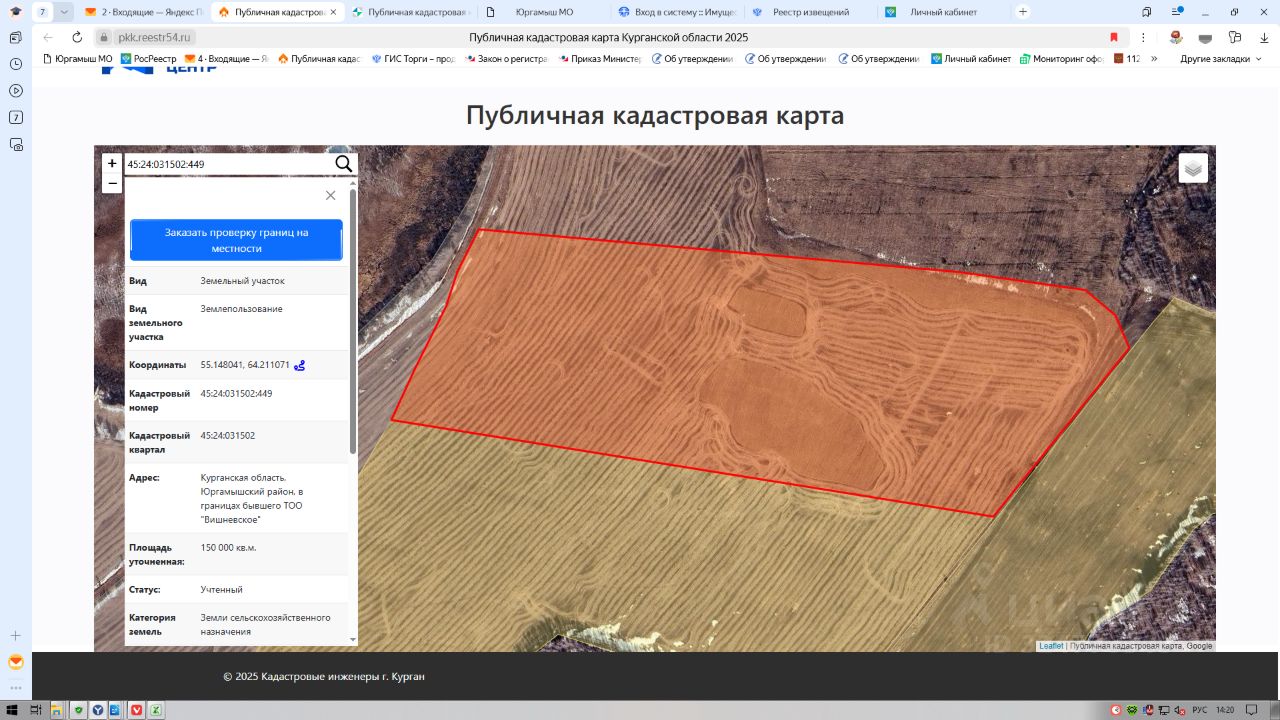Click the info panel vertical scrollbar
1280x720 pixels.
[x=352, y=320]
